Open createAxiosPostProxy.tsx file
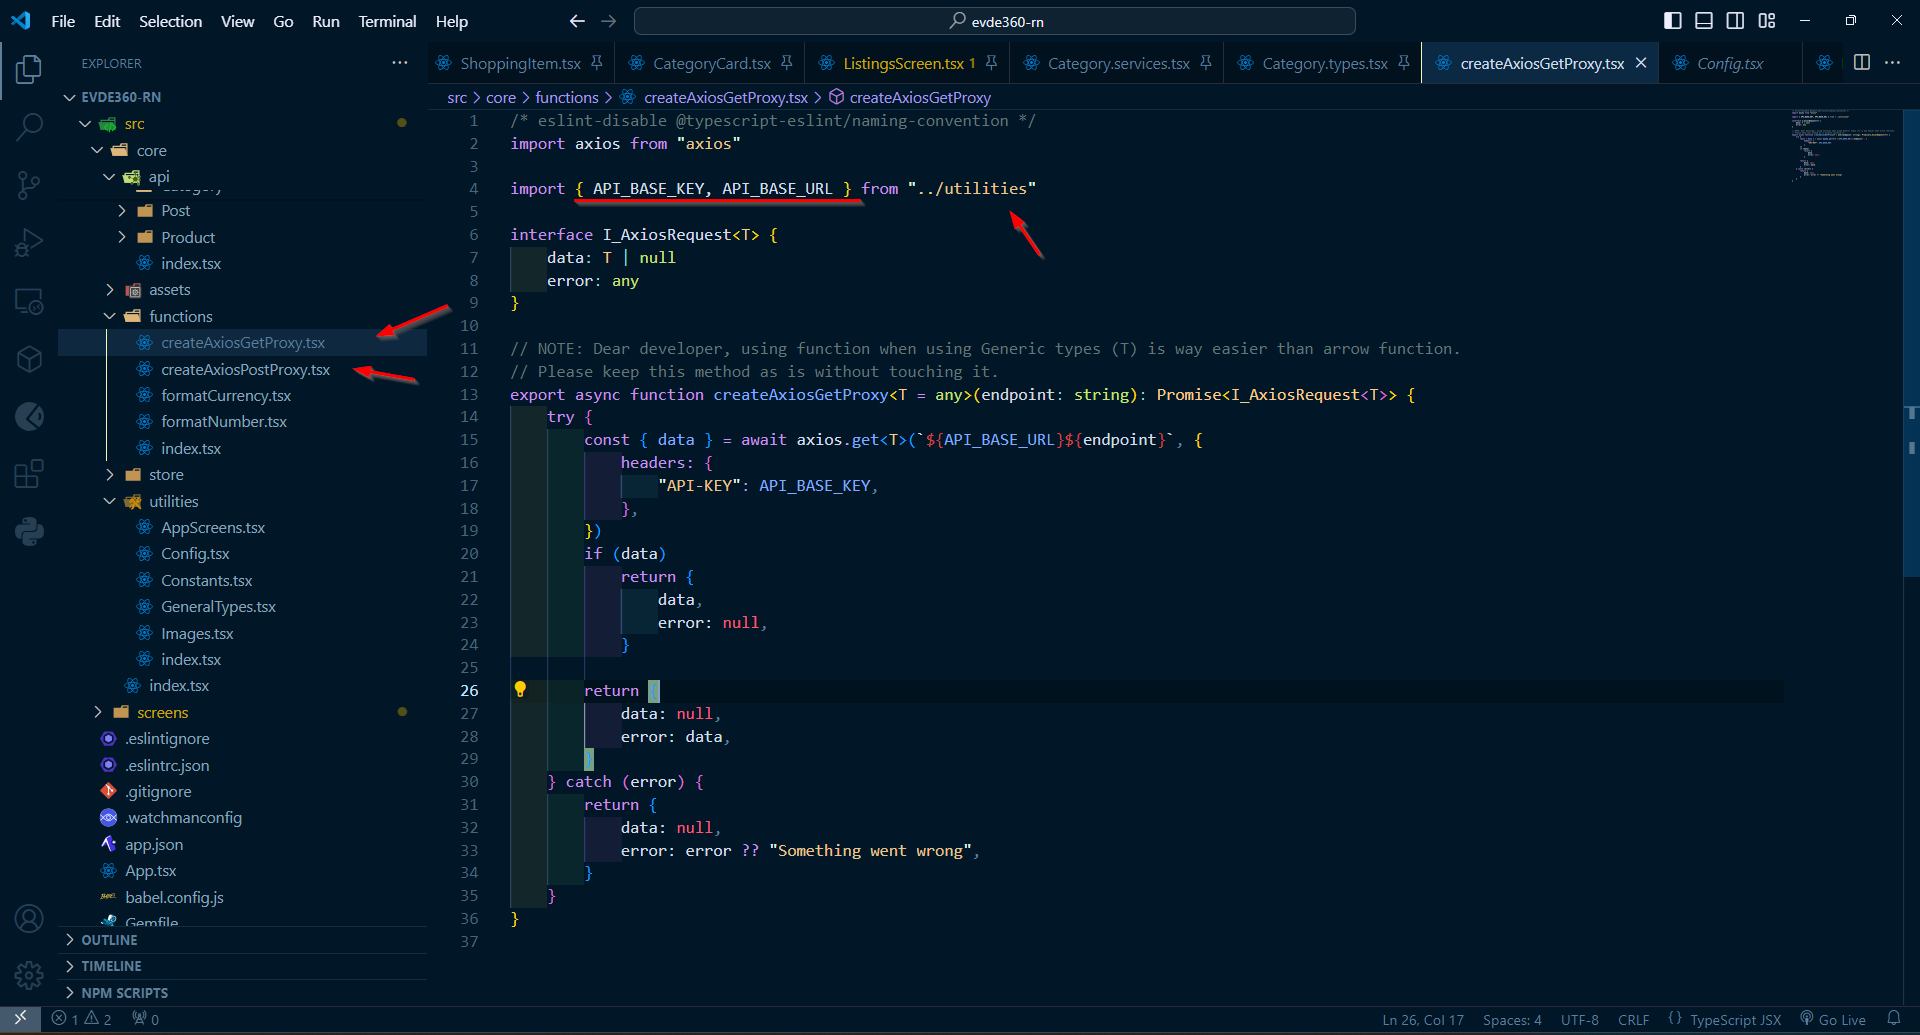Viewport: 1920px width, 1035px height. click(245, 369)
